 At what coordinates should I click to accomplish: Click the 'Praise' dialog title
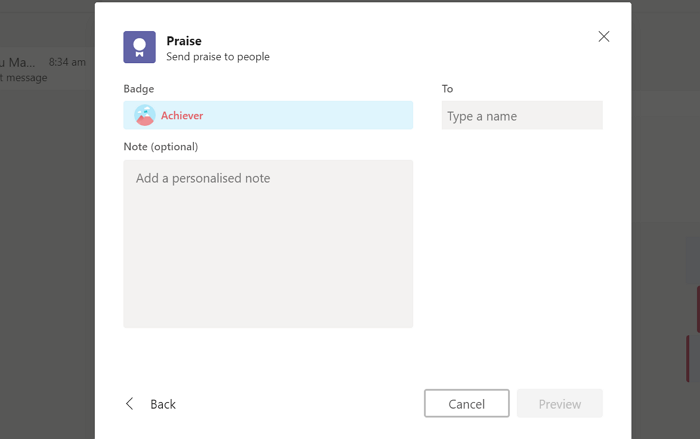(184, 41)
